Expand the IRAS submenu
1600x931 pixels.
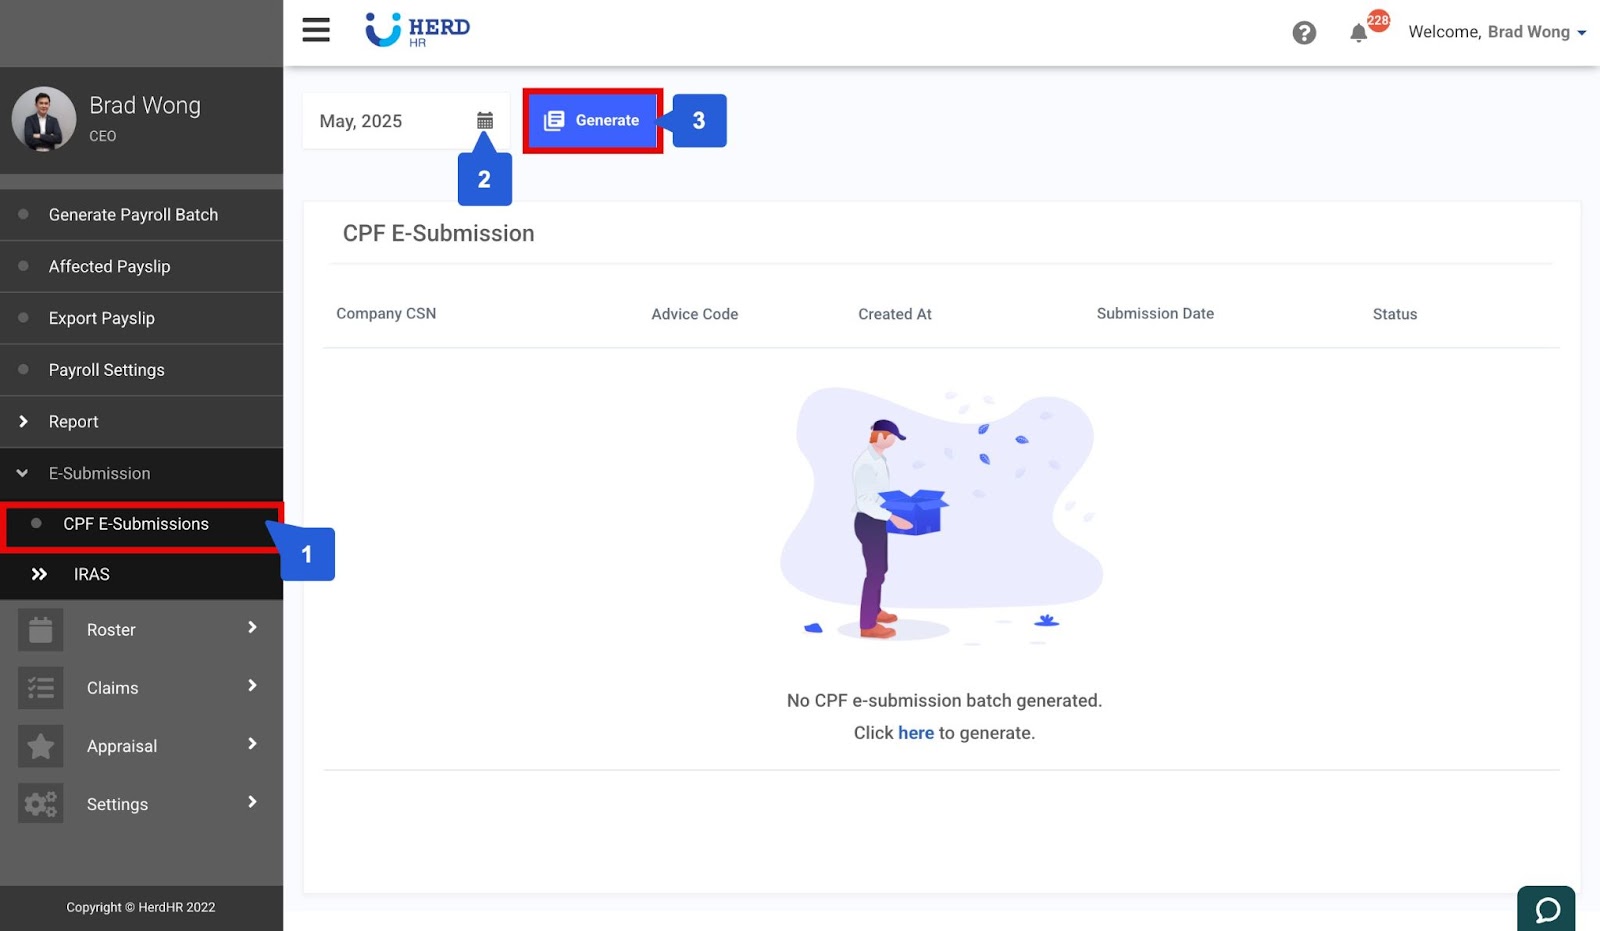point(91,574)
